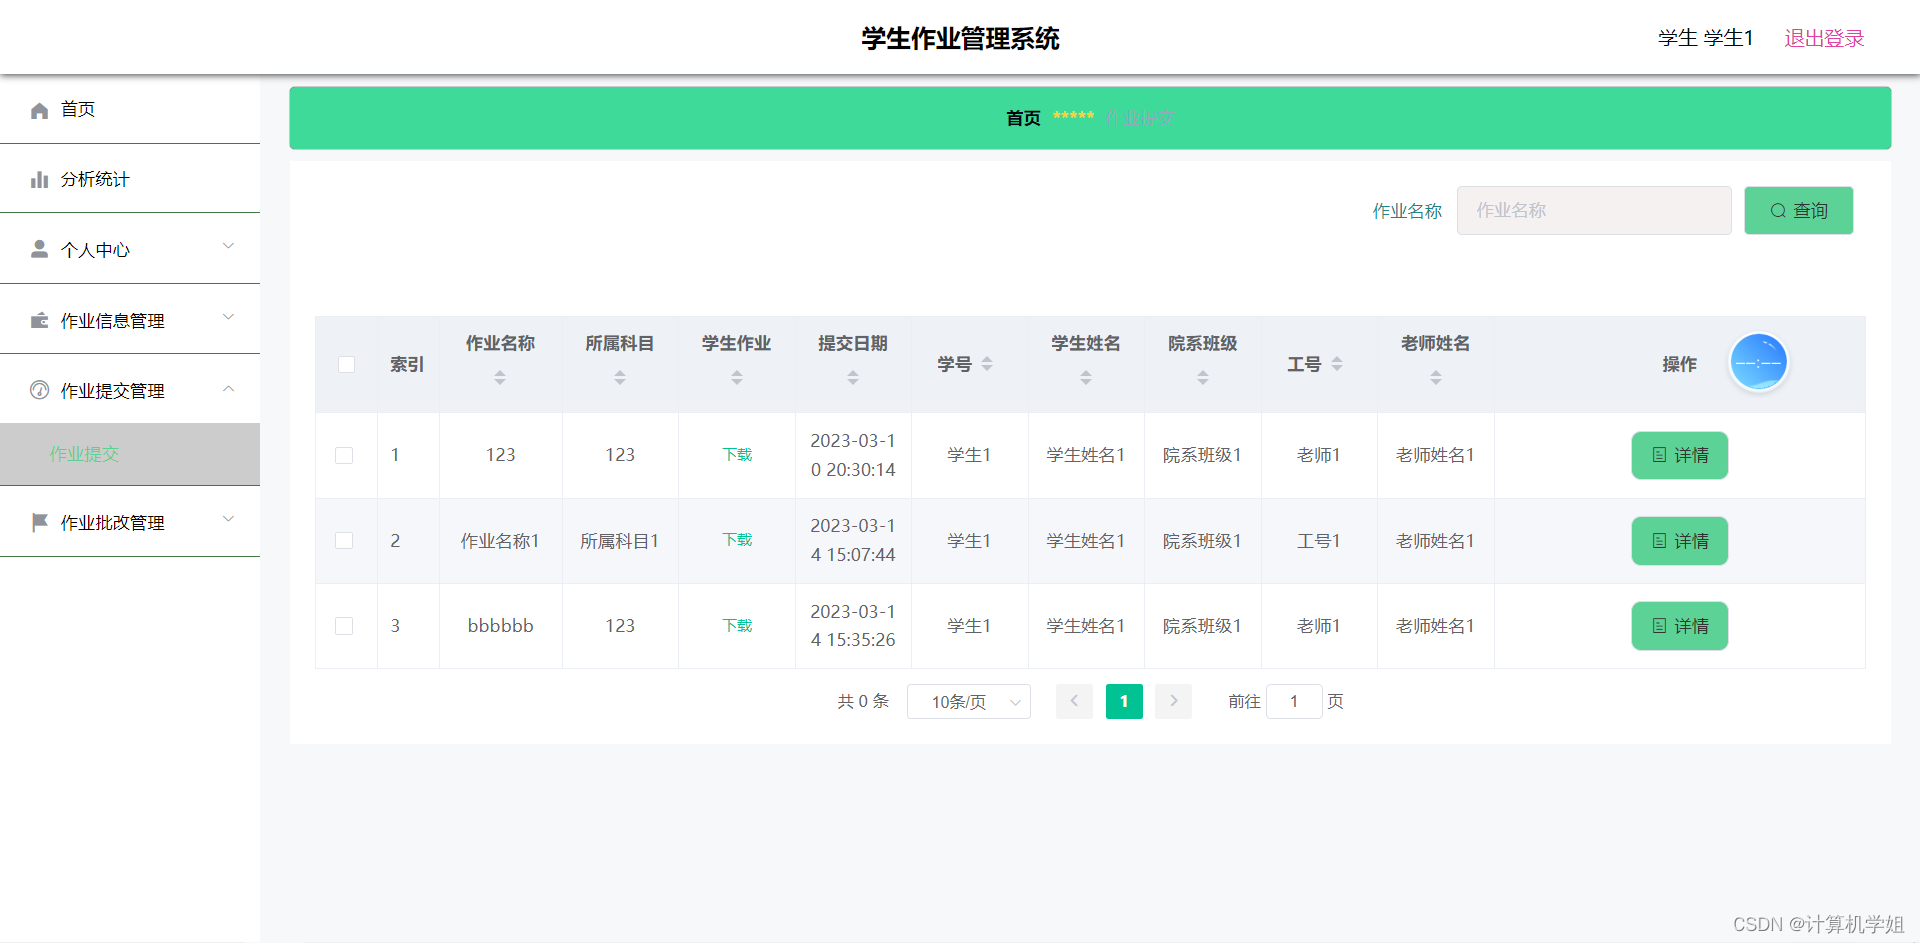Open 首页 in the sidebar
Viewport: 1920px width, 943px height.
pyautogui.click(x=130, y=109)
